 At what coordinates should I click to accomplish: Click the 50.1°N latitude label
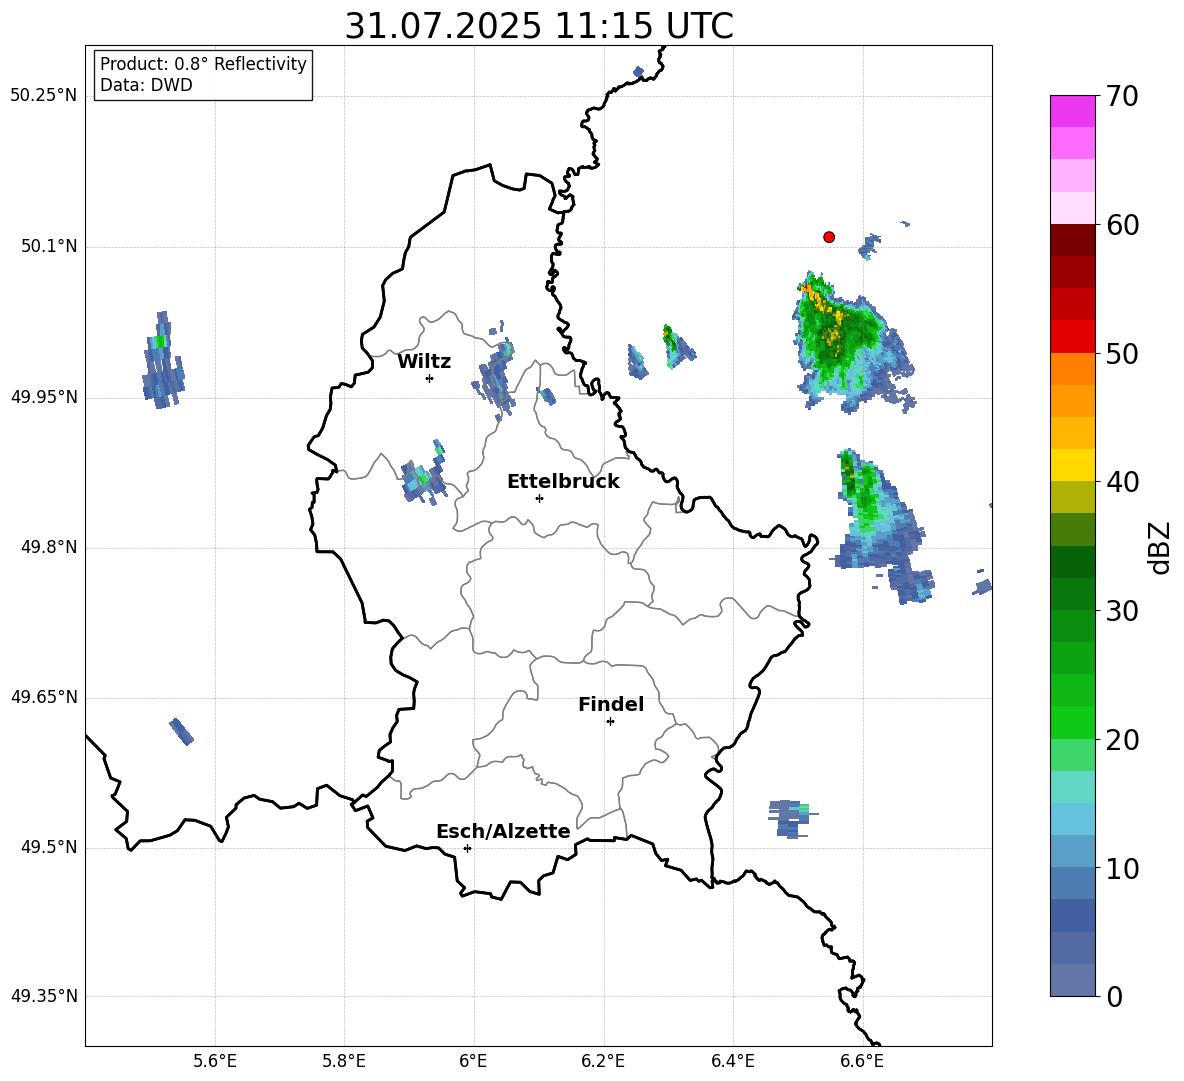click(x=49, y=246)
